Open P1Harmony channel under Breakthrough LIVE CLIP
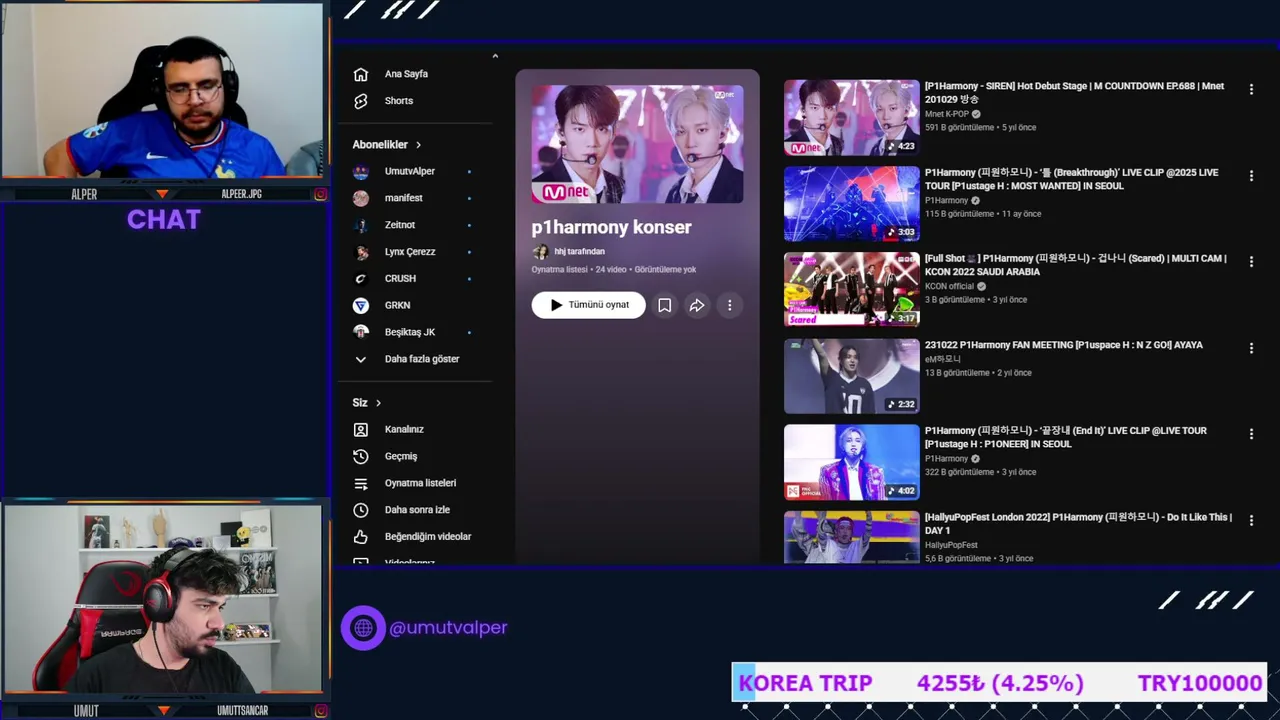The image size is (1280, 720). (947, 200)
